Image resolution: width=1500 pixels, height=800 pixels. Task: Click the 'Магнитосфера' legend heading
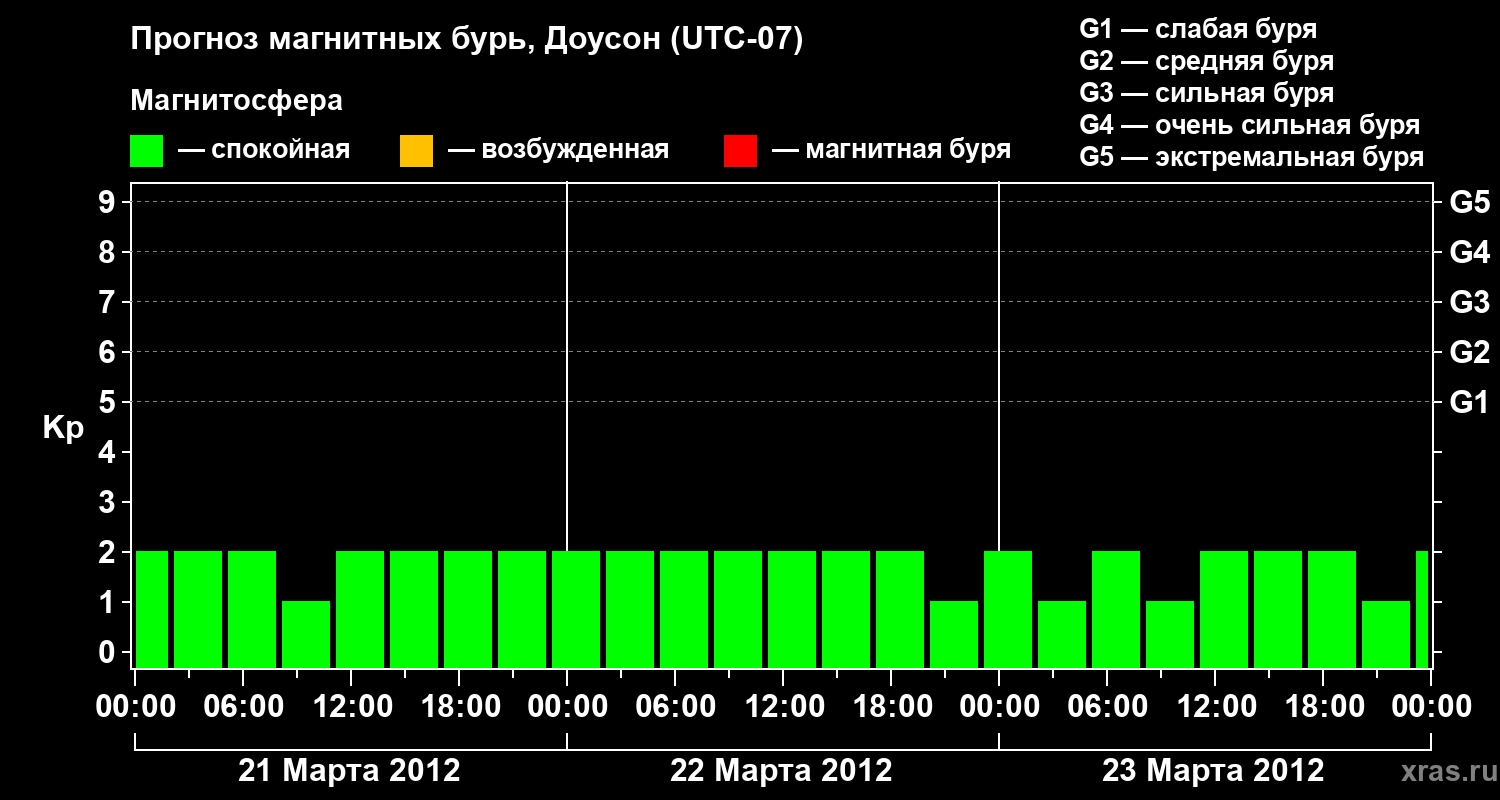click(x=237, y=101)
